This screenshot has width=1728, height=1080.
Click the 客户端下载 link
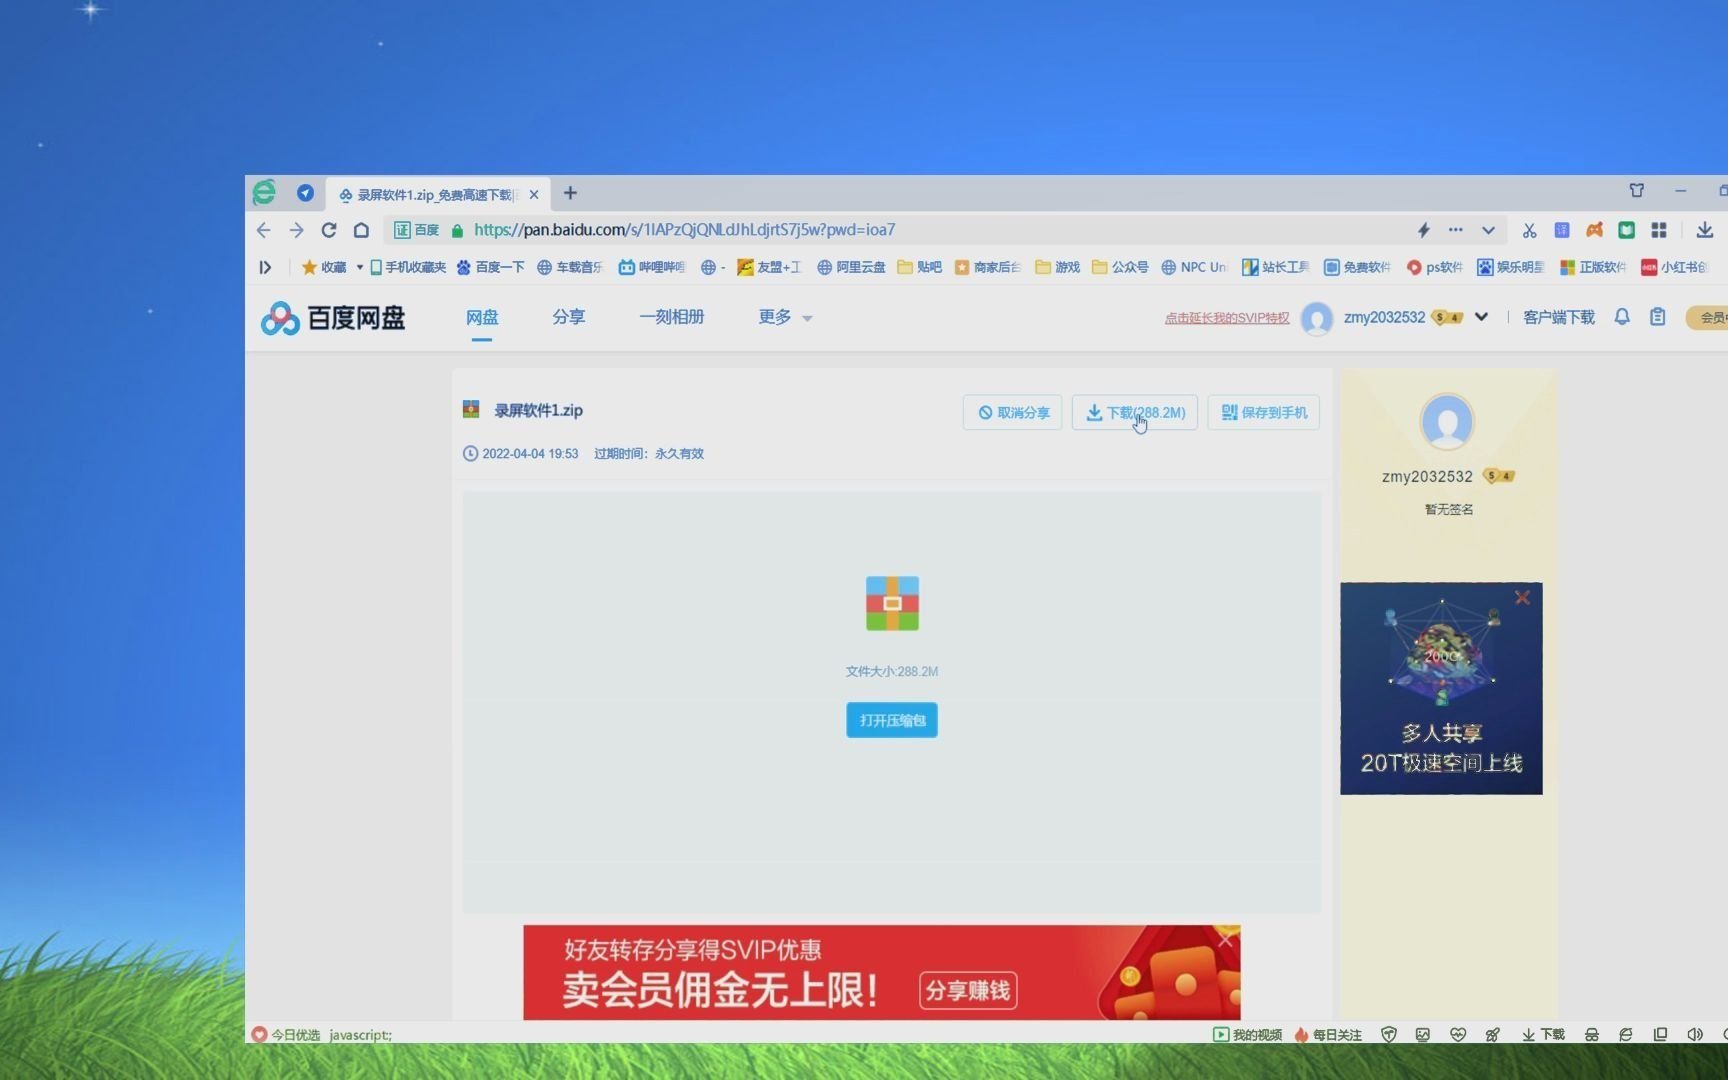[1559, 317]
